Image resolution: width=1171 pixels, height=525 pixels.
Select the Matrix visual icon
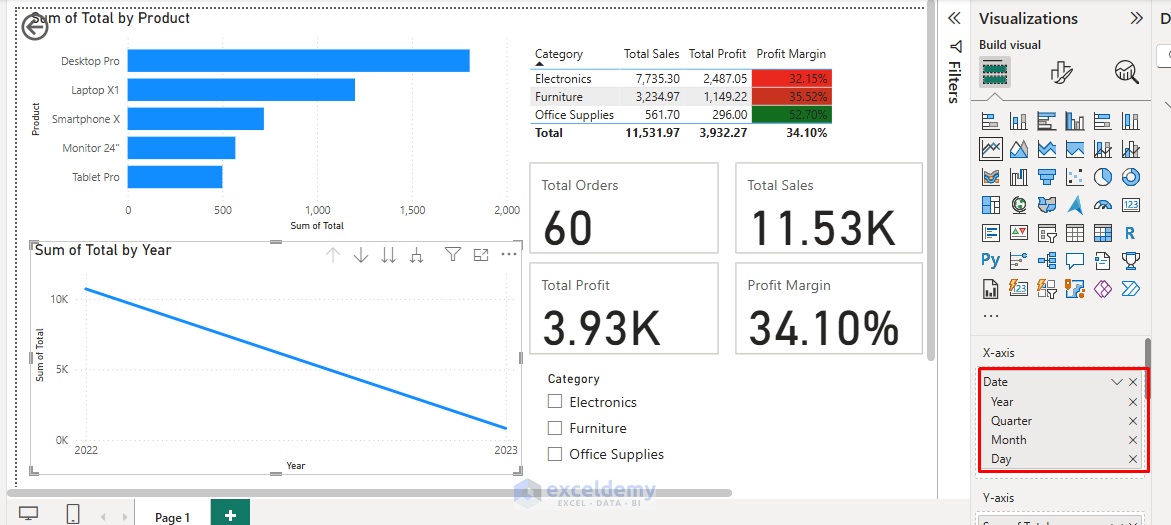click(1102, 233)
